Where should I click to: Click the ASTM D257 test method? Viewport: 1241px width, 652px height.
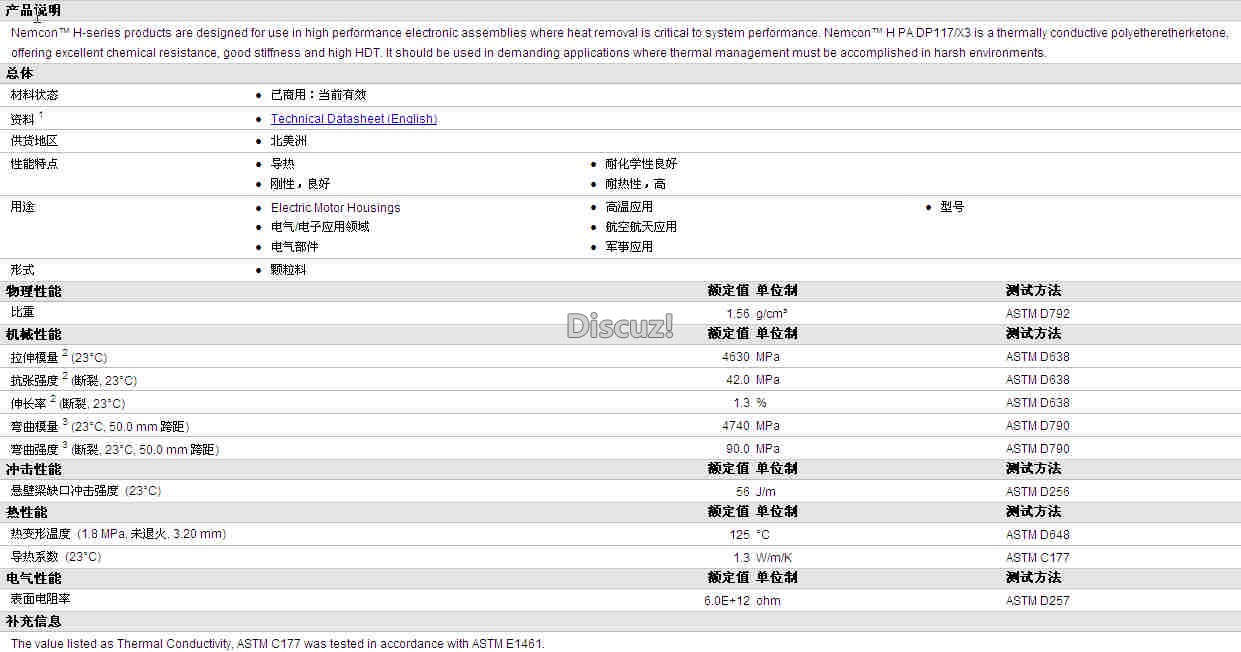(x=1038, y=601)
